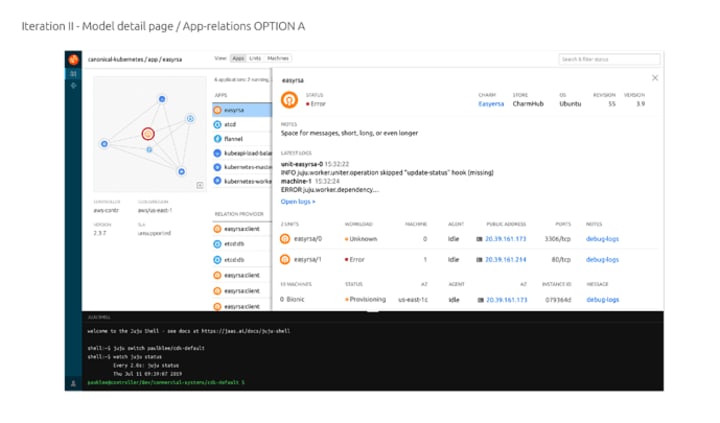720x423 pixels.
Task: Click the 0 Bionic machine entry
Action: click(292, 299)
